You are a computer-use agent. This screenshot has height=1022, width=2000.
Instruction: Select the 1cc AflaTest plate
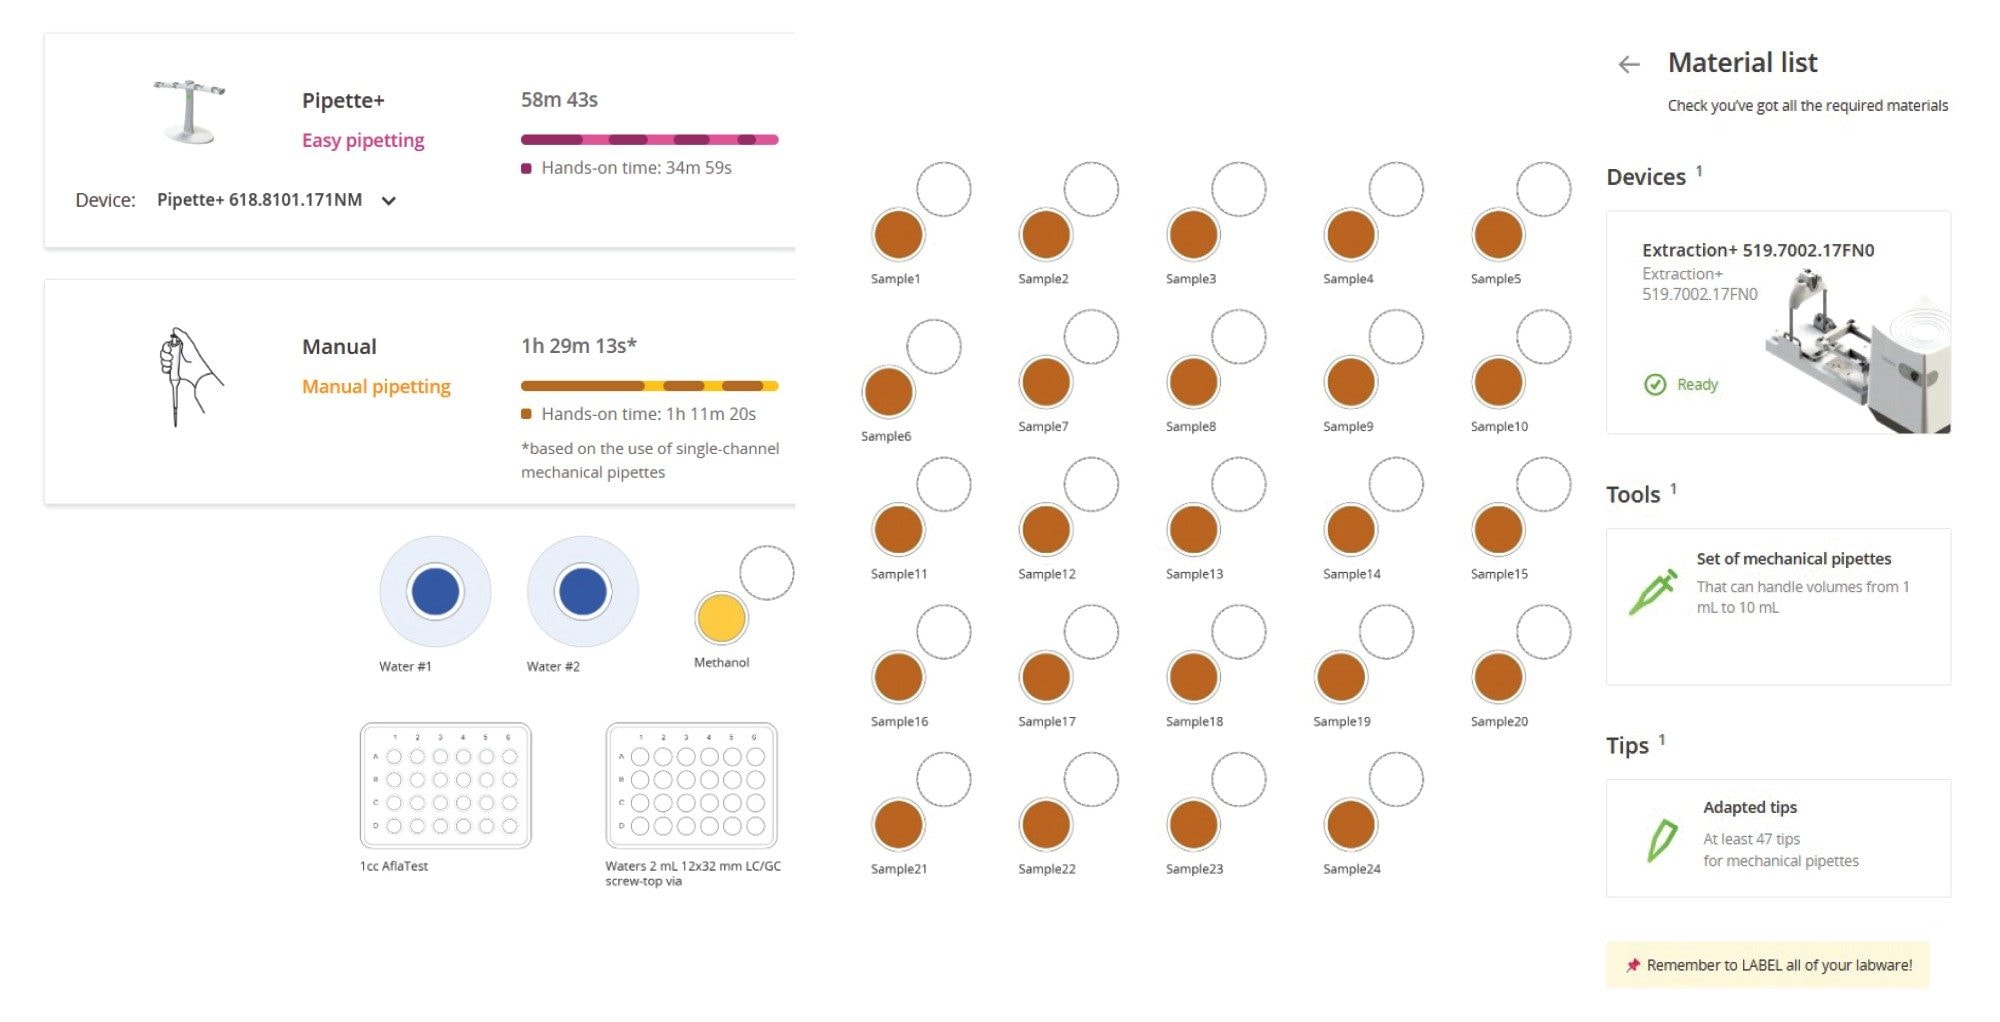(445, 786)
